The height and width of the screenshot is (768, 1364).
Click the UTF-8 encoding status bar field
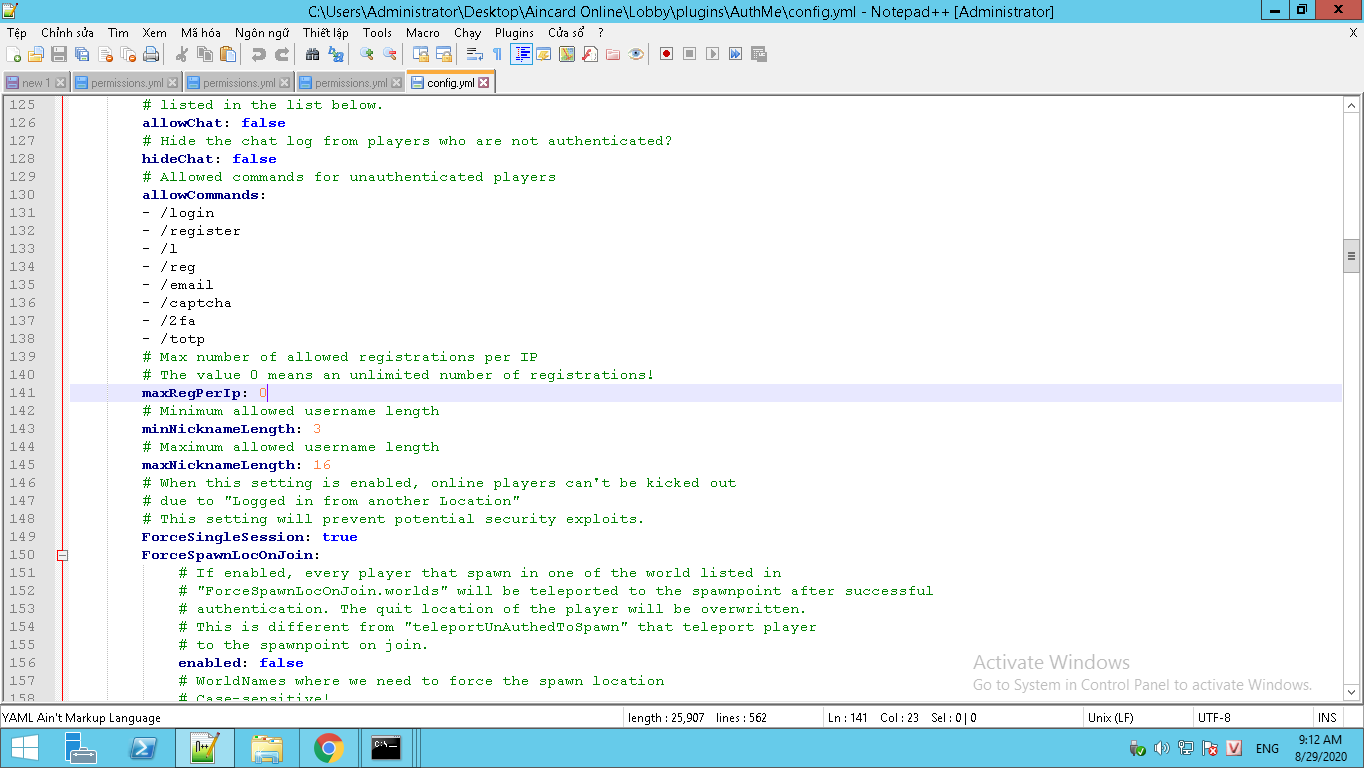[1213, 717]
